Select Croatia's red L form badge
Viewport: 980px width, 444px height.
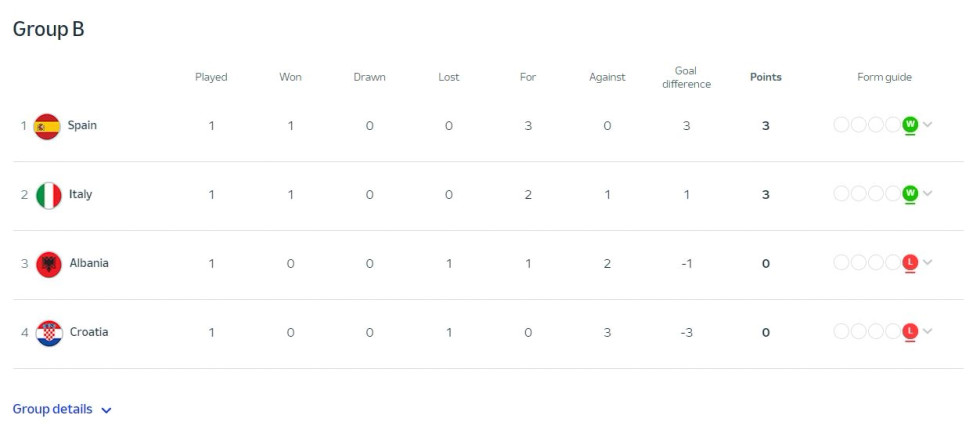pos(910,331)
